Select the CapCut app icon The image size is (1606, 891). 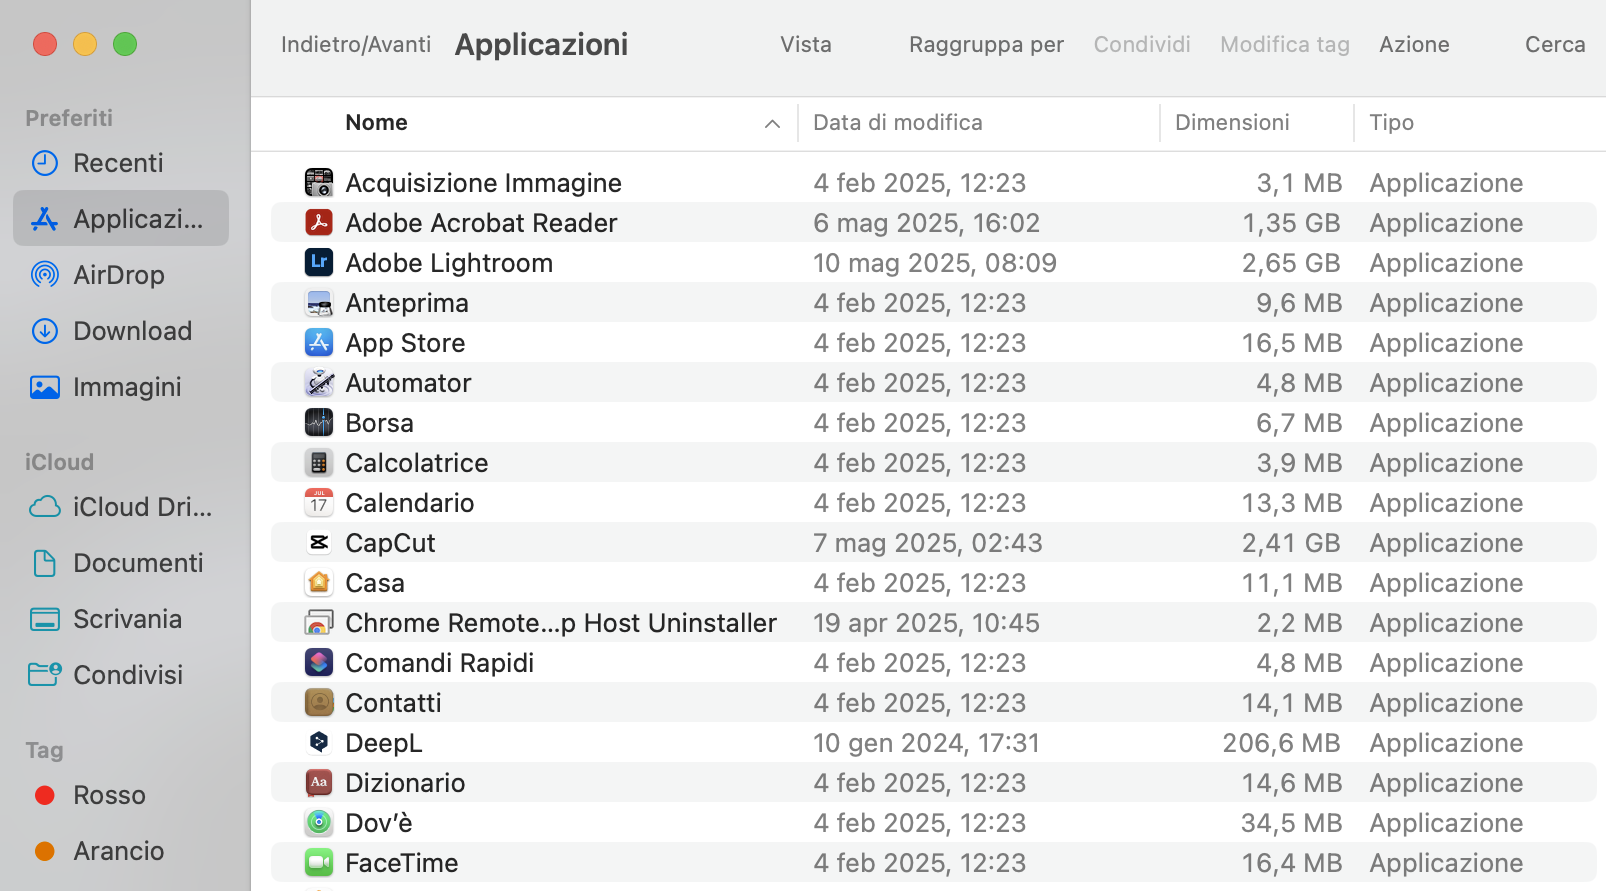pos(318,542)
